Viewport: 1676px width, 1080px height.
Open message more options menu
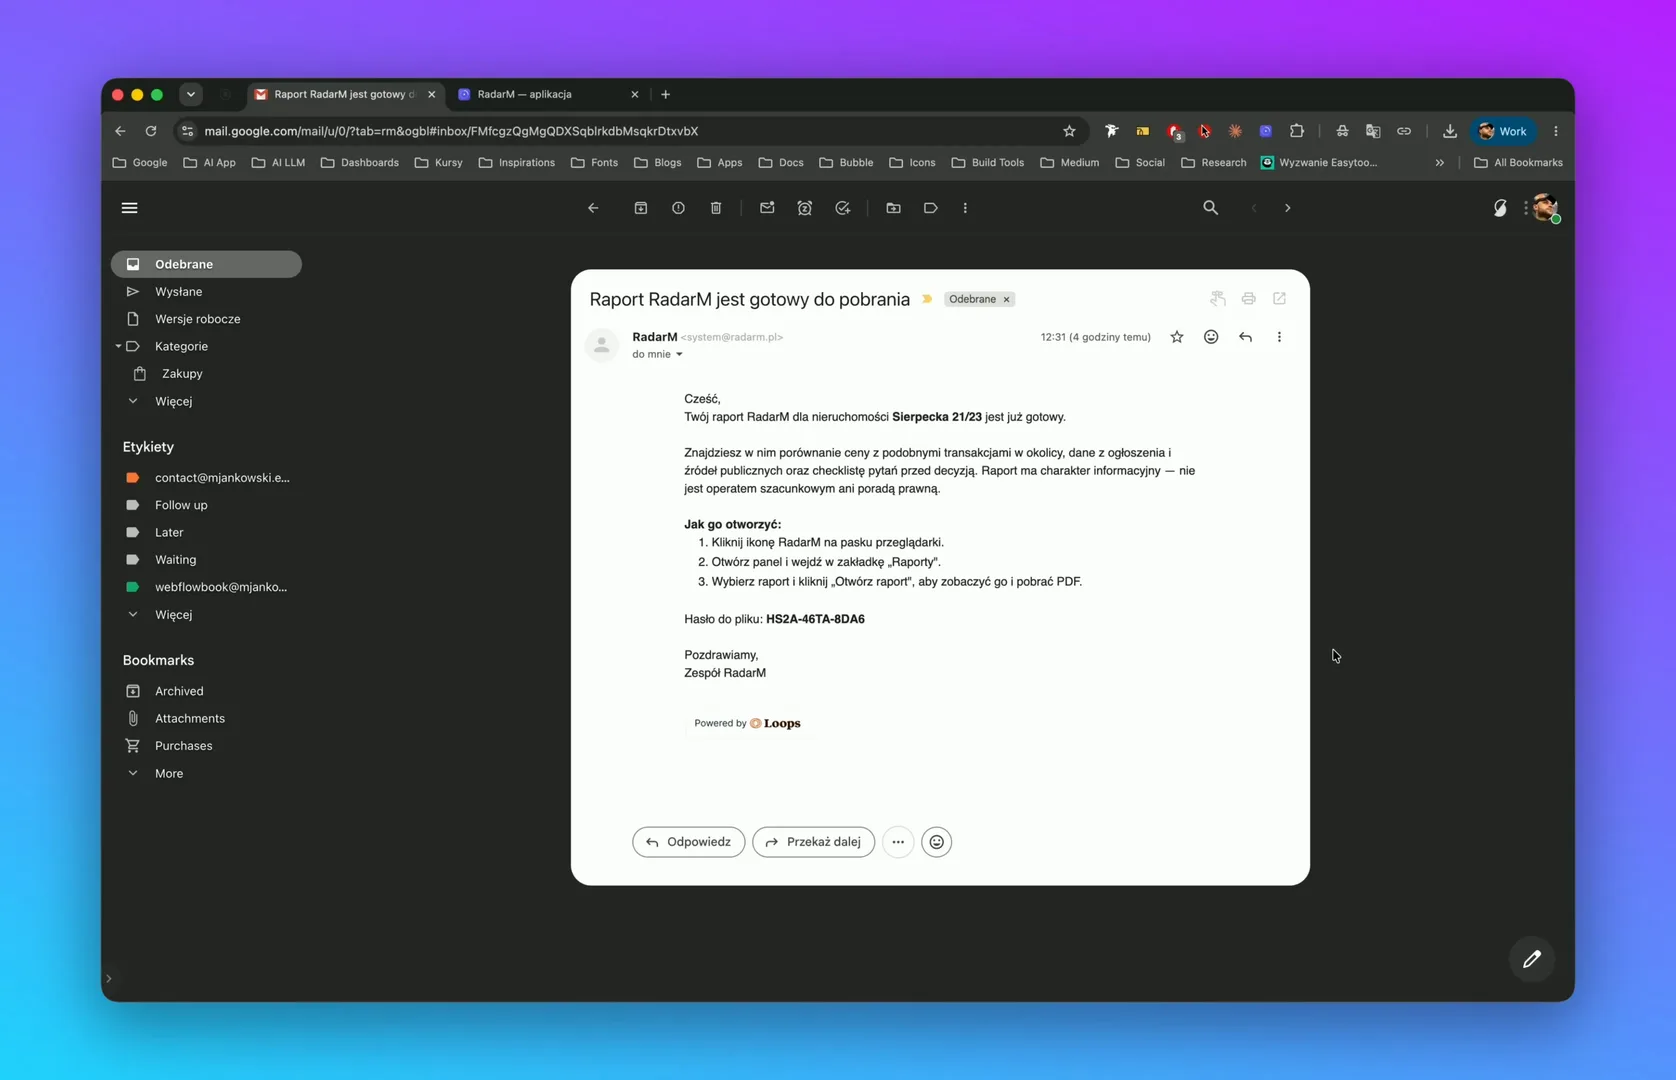click(1279, 337)
